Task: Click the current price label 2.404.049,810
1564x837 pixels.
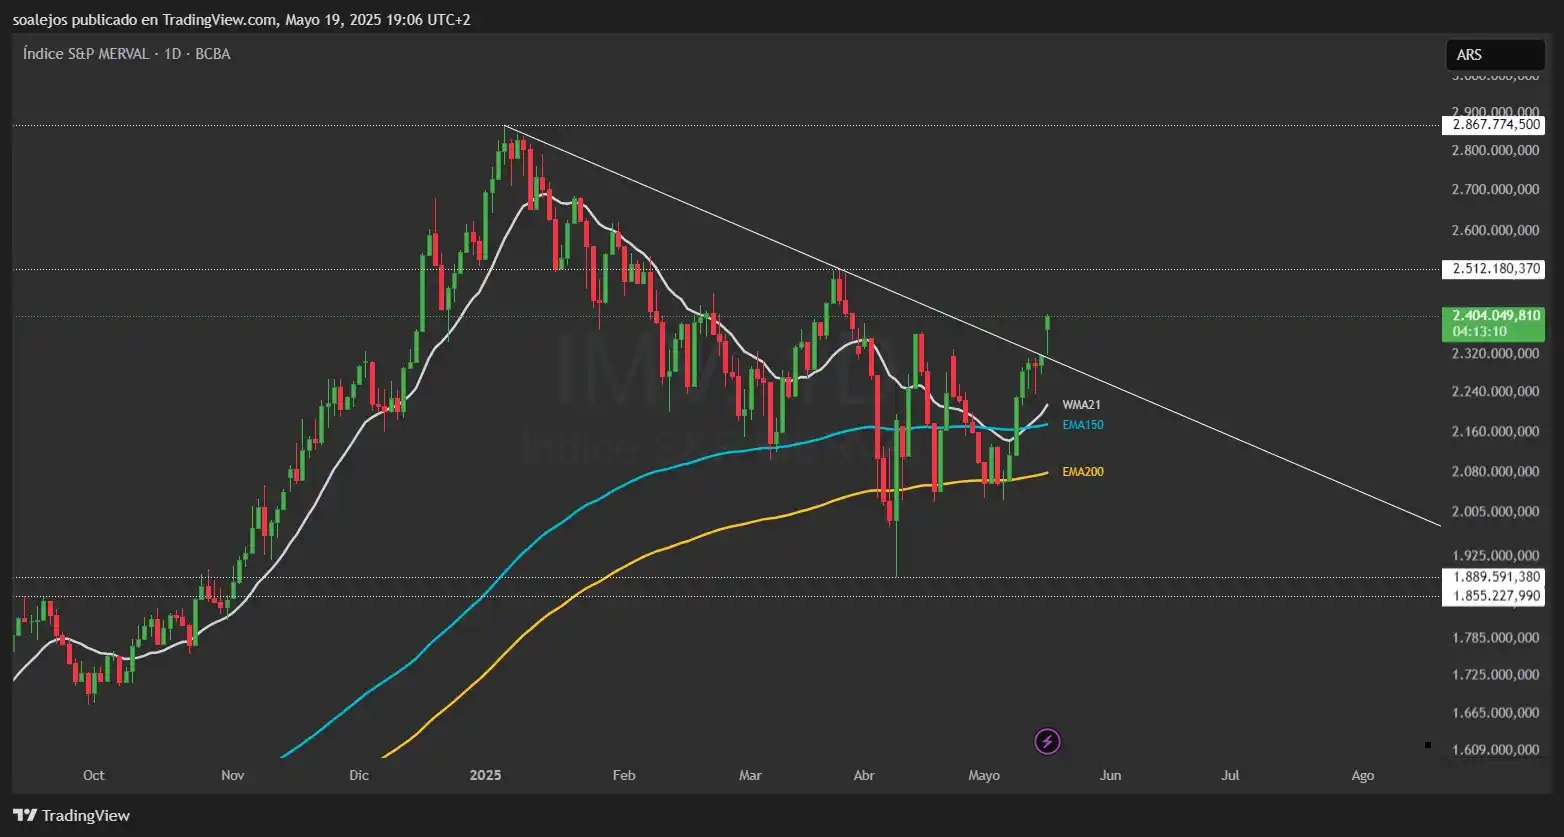Action: 1496,315
